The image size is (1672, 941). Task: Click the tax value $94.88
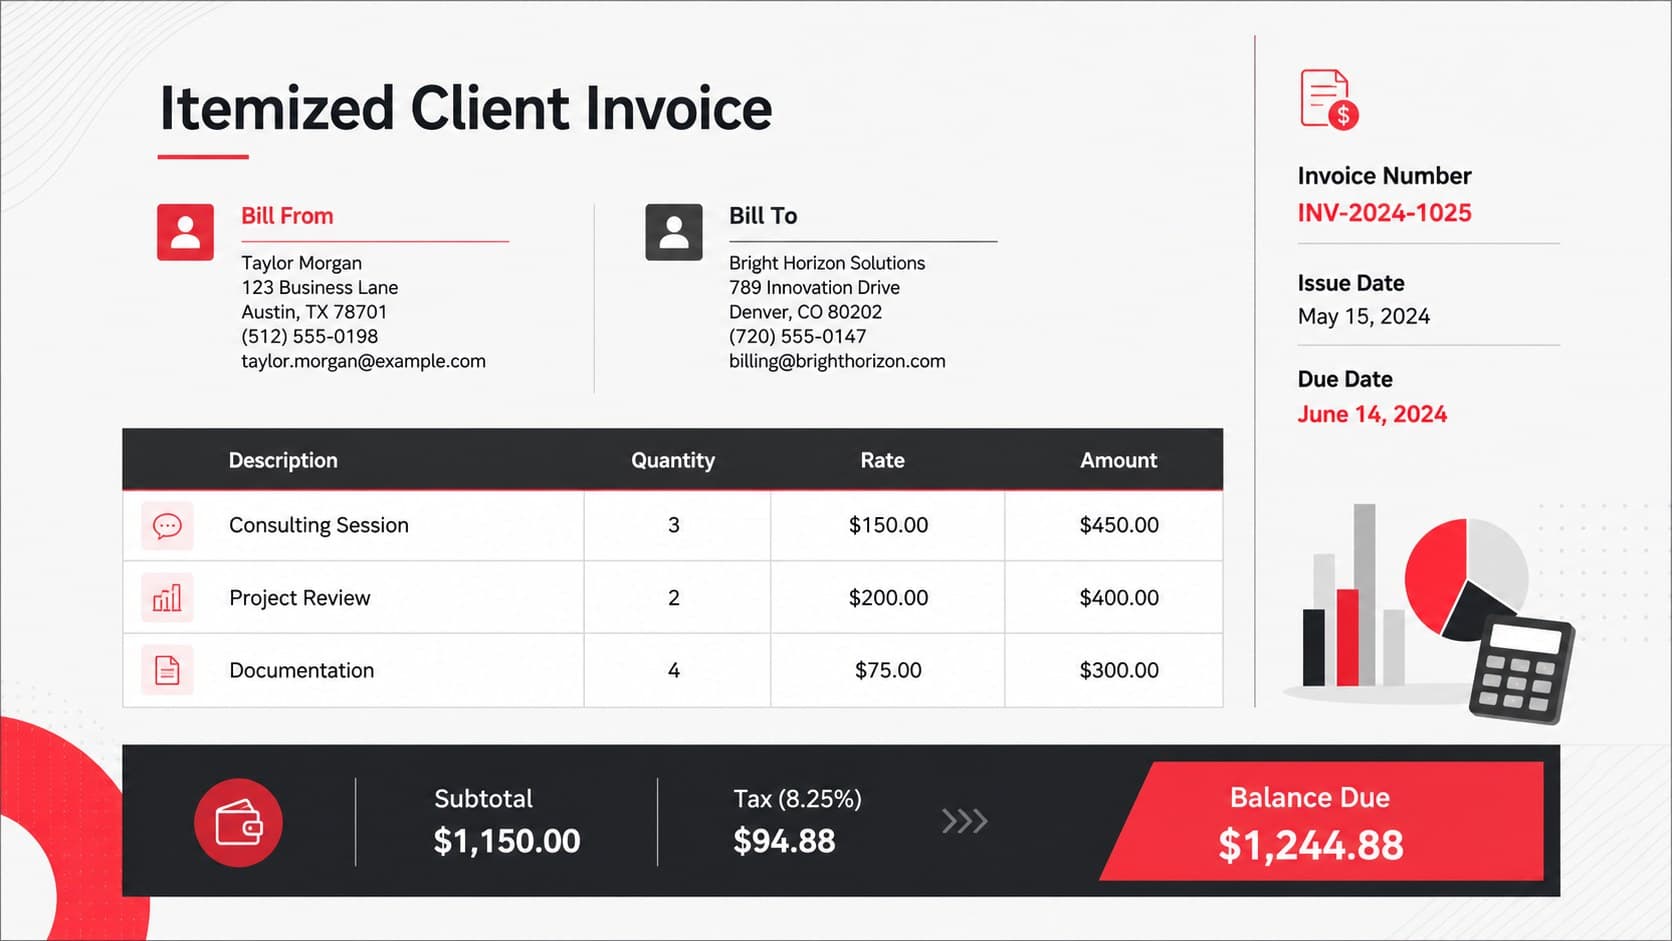784,841
